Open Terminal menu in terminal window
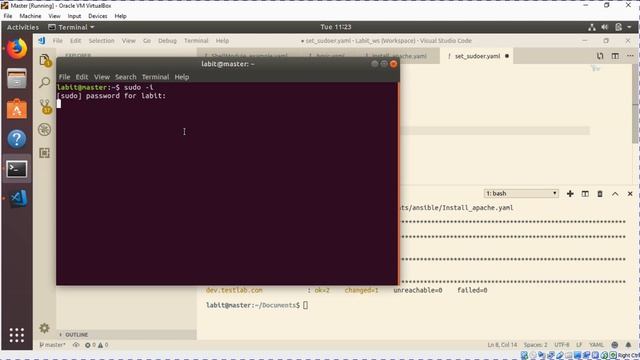640x360 pixels. [155, 77]
